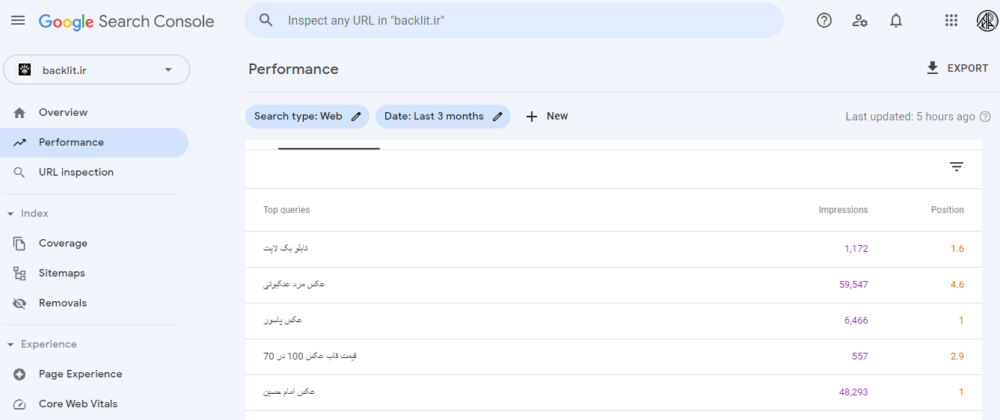
Task: Click the Help question mark icon
Action: click(824, 20)
